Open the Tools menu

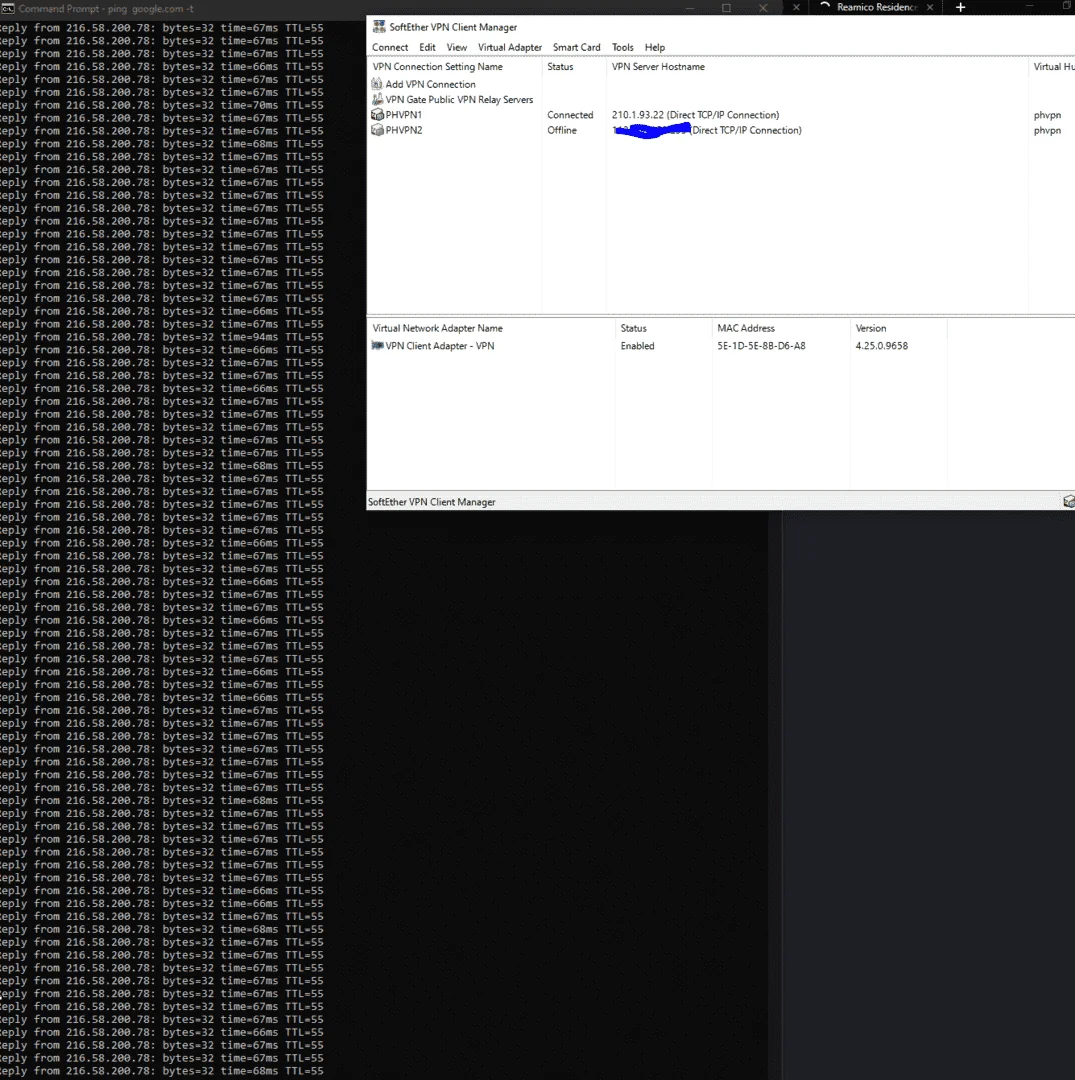[x=623, y=48]
